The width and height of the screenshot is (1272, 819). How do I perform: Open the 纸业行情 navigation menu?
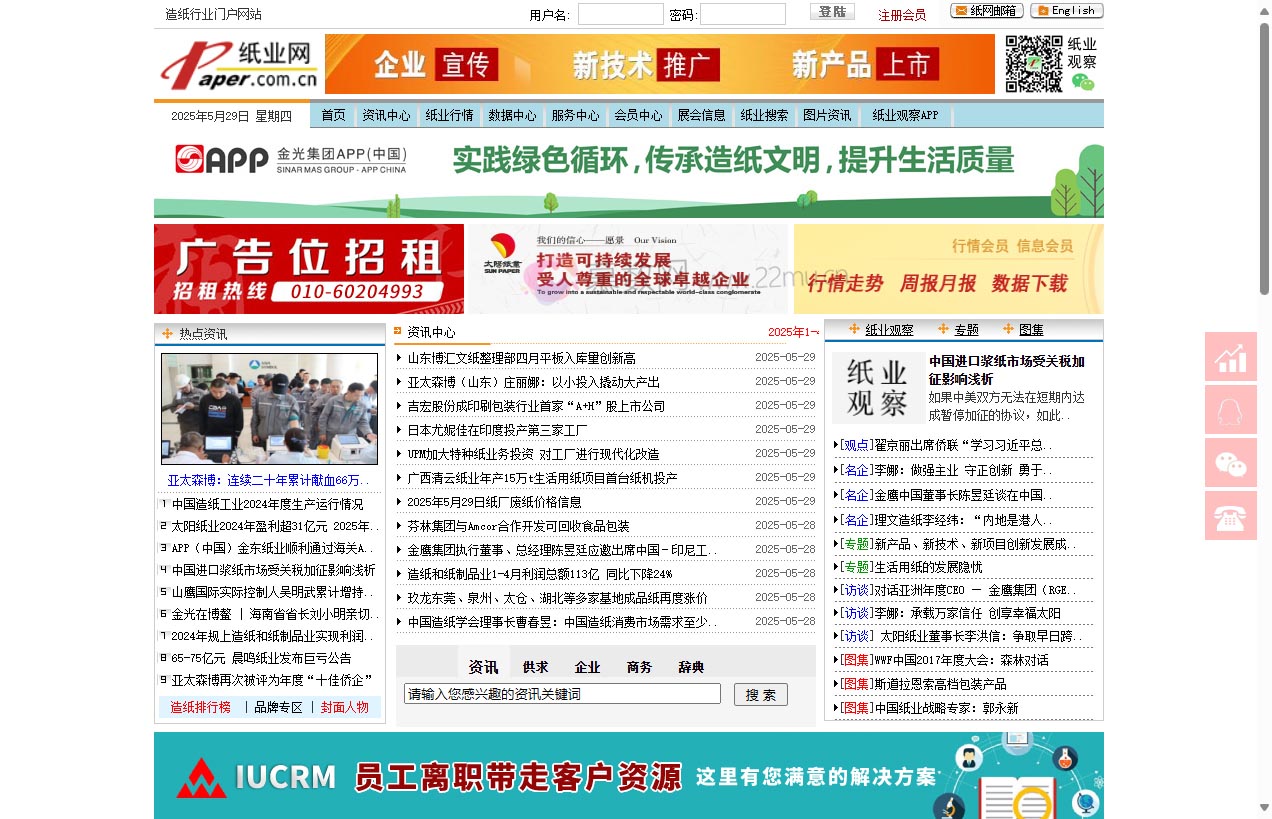(450, 115)
